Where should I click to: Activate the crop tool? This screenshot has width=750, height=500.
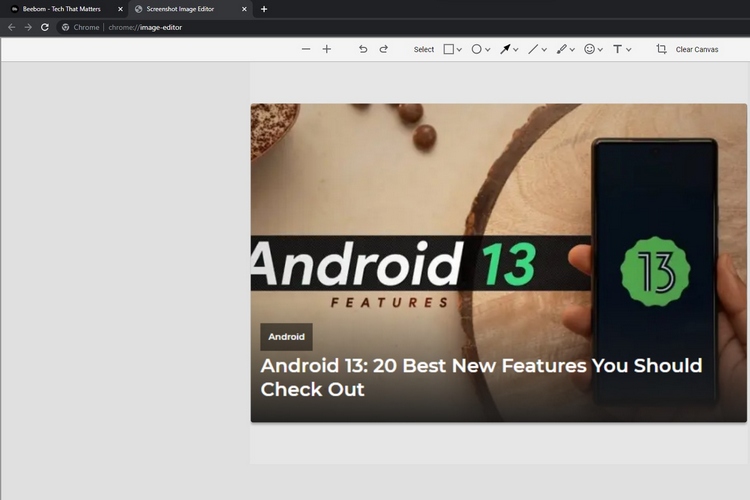[661, 49]
